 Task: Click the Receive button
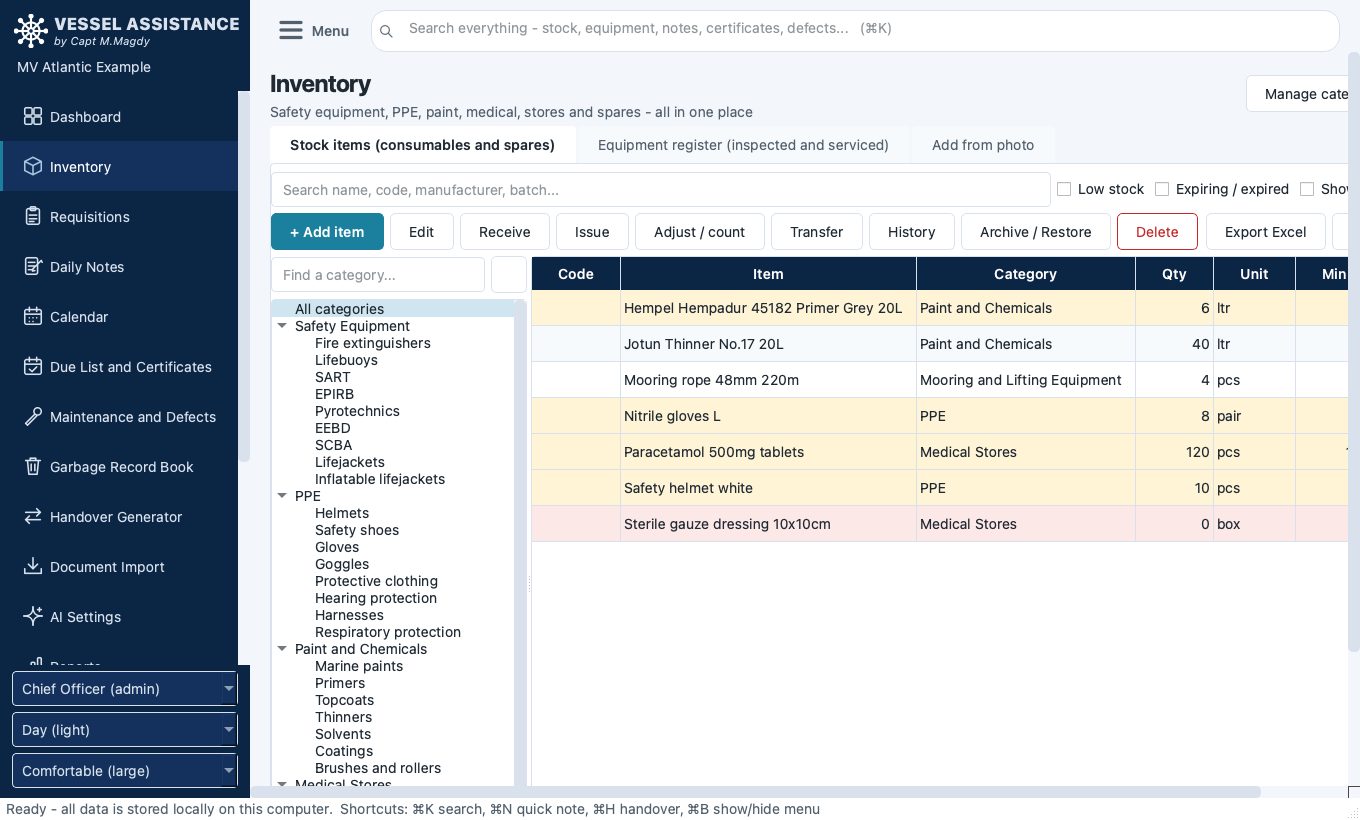[x=505, y=232]
